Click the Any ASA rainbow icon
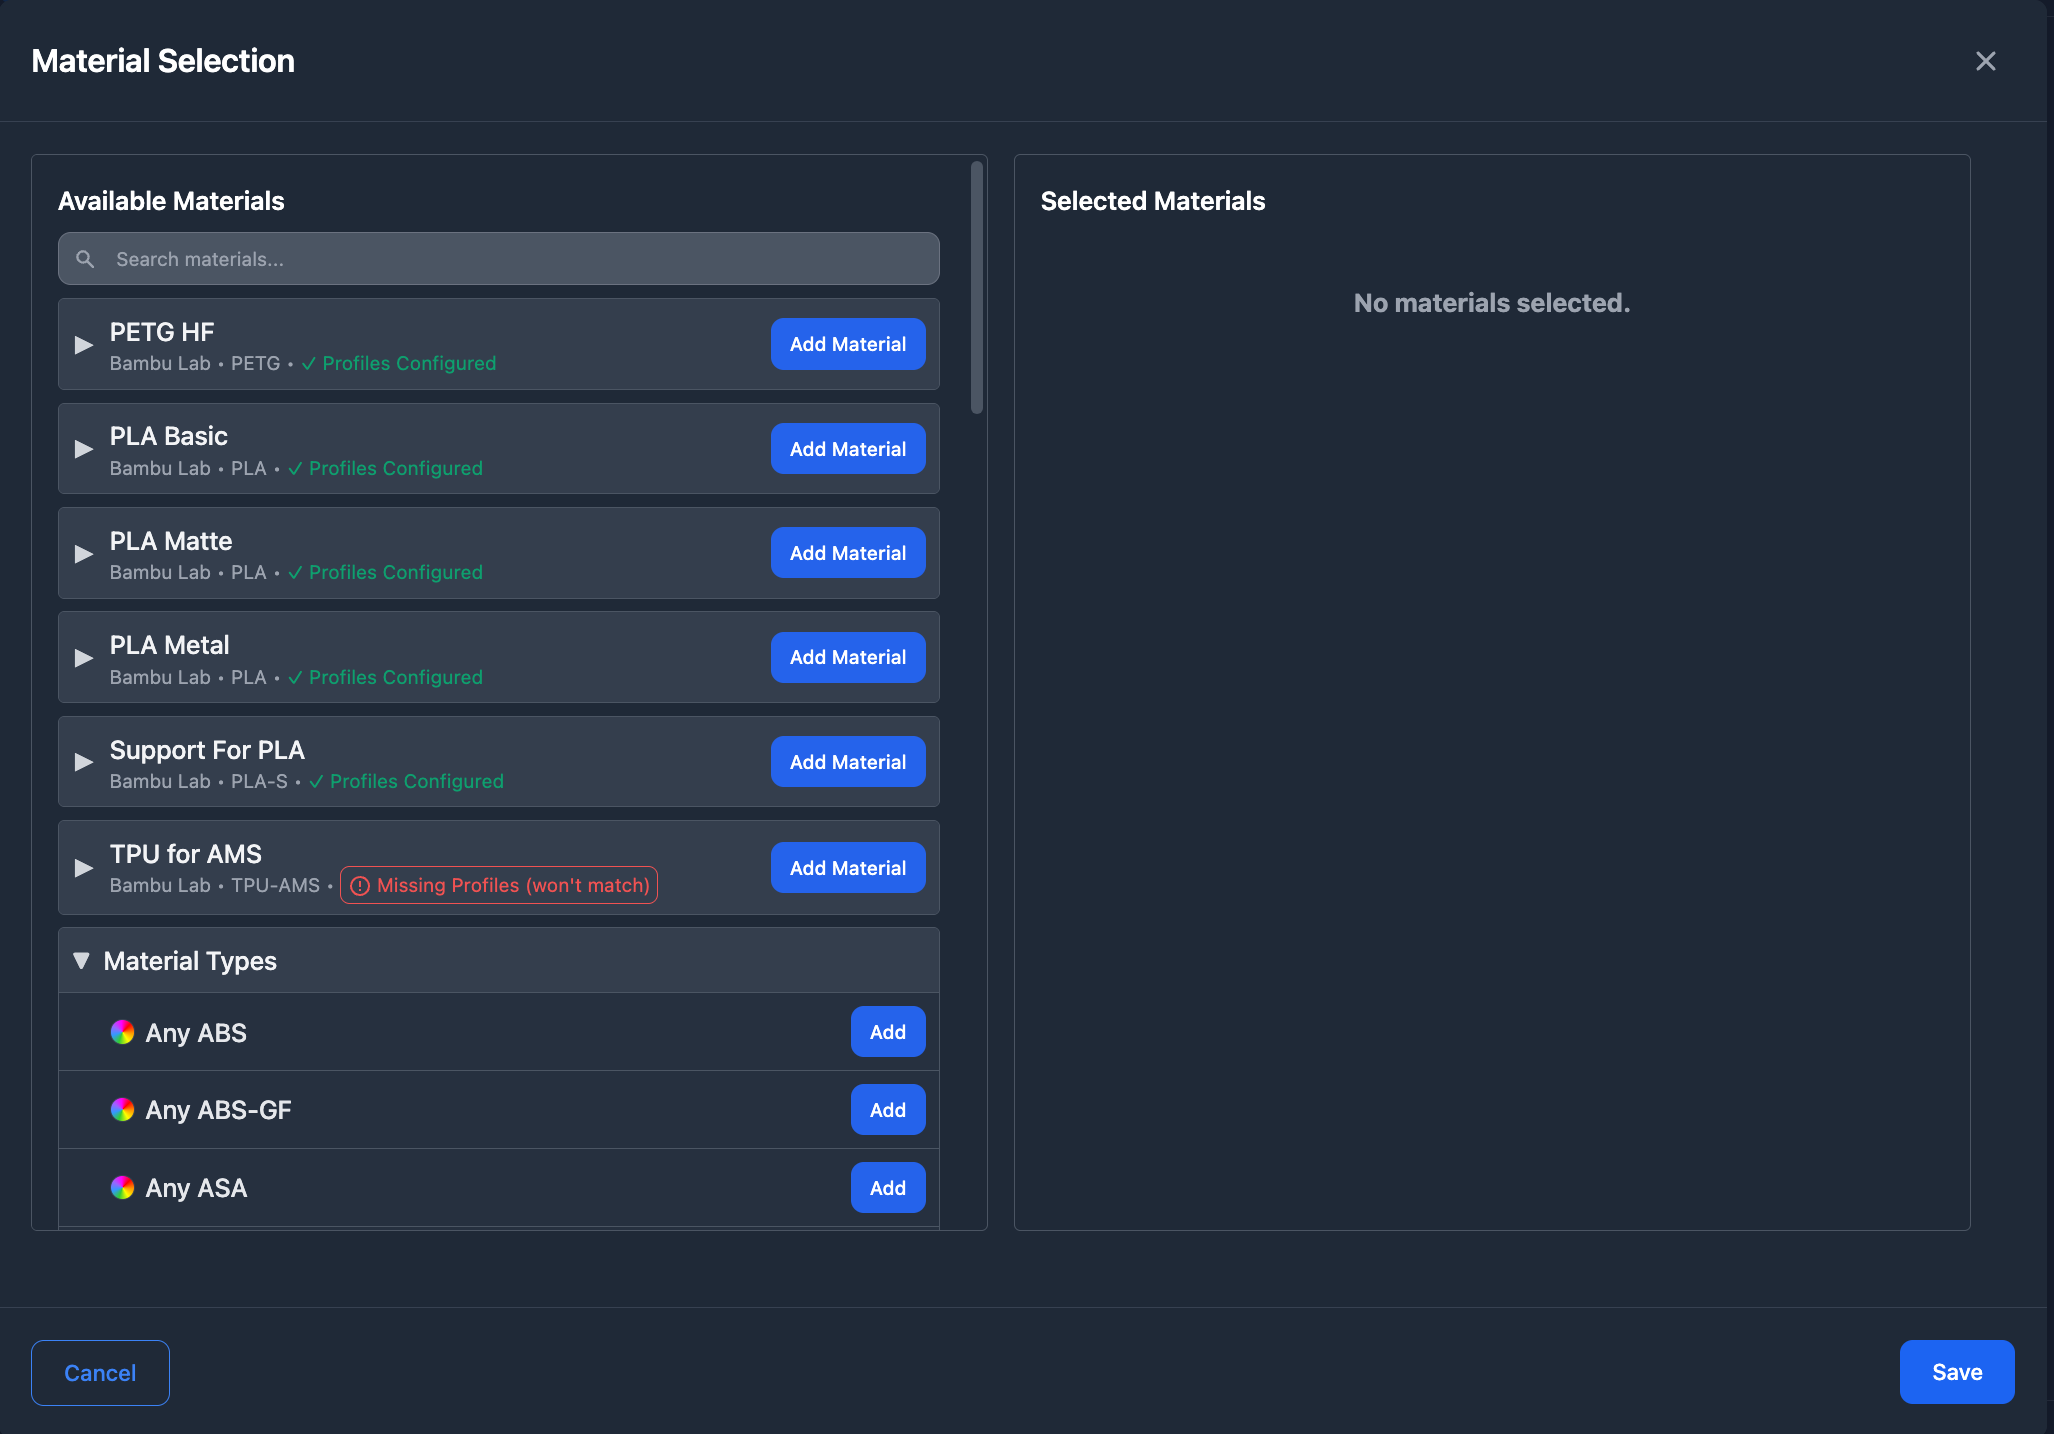The height and width of the screenshot is (1434, 2054). coord(122,1188)
